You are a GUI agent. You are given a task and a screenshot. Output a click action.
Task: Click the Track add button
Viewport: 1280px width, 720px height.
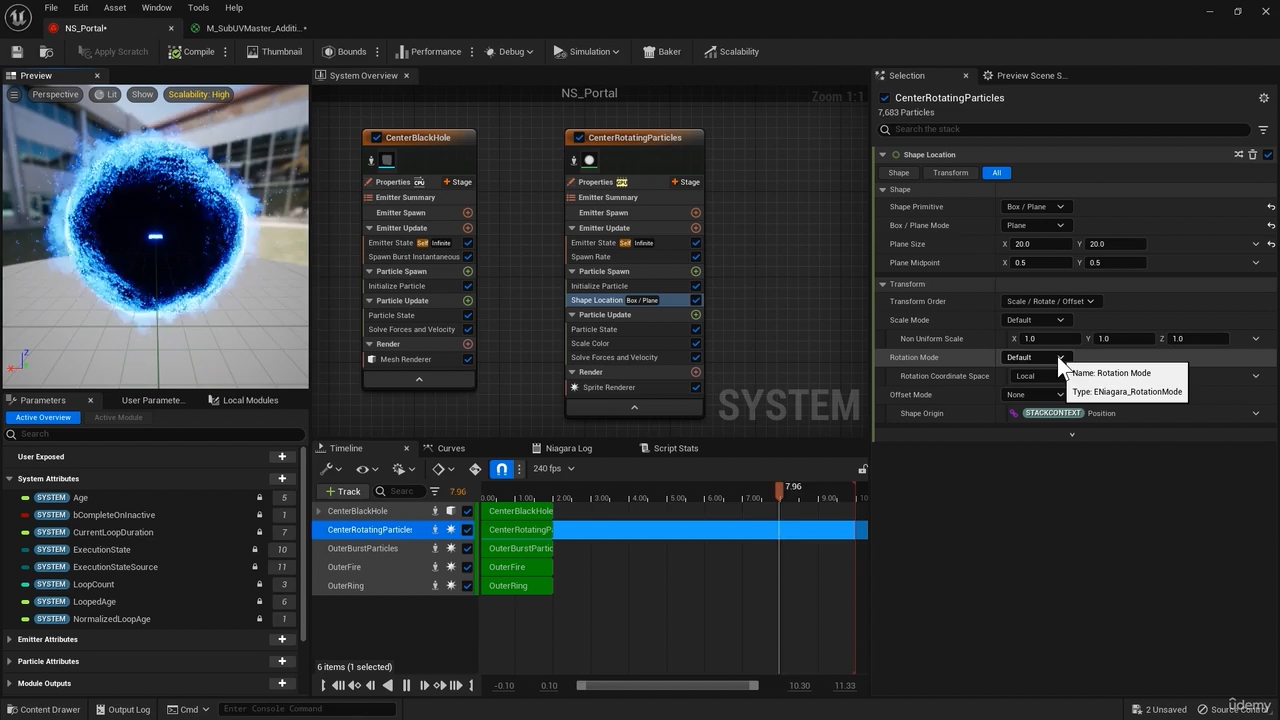pos(342,491)
